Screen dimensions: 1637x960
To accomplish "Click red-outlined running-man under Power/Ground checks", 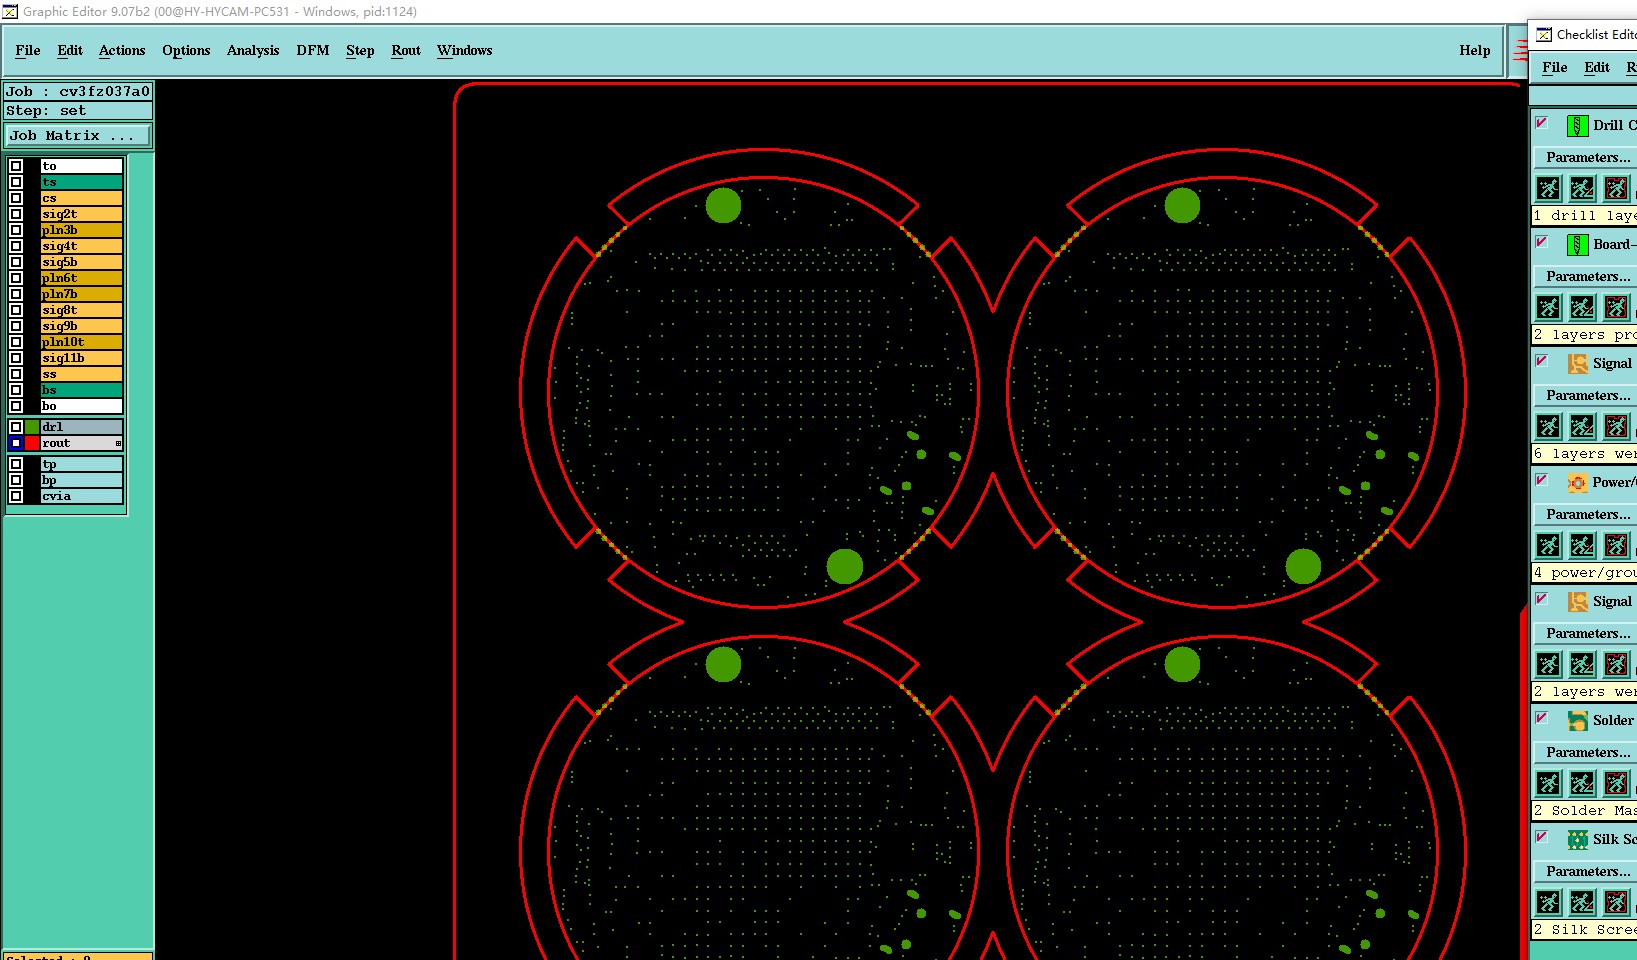I will pos(1616,545).
